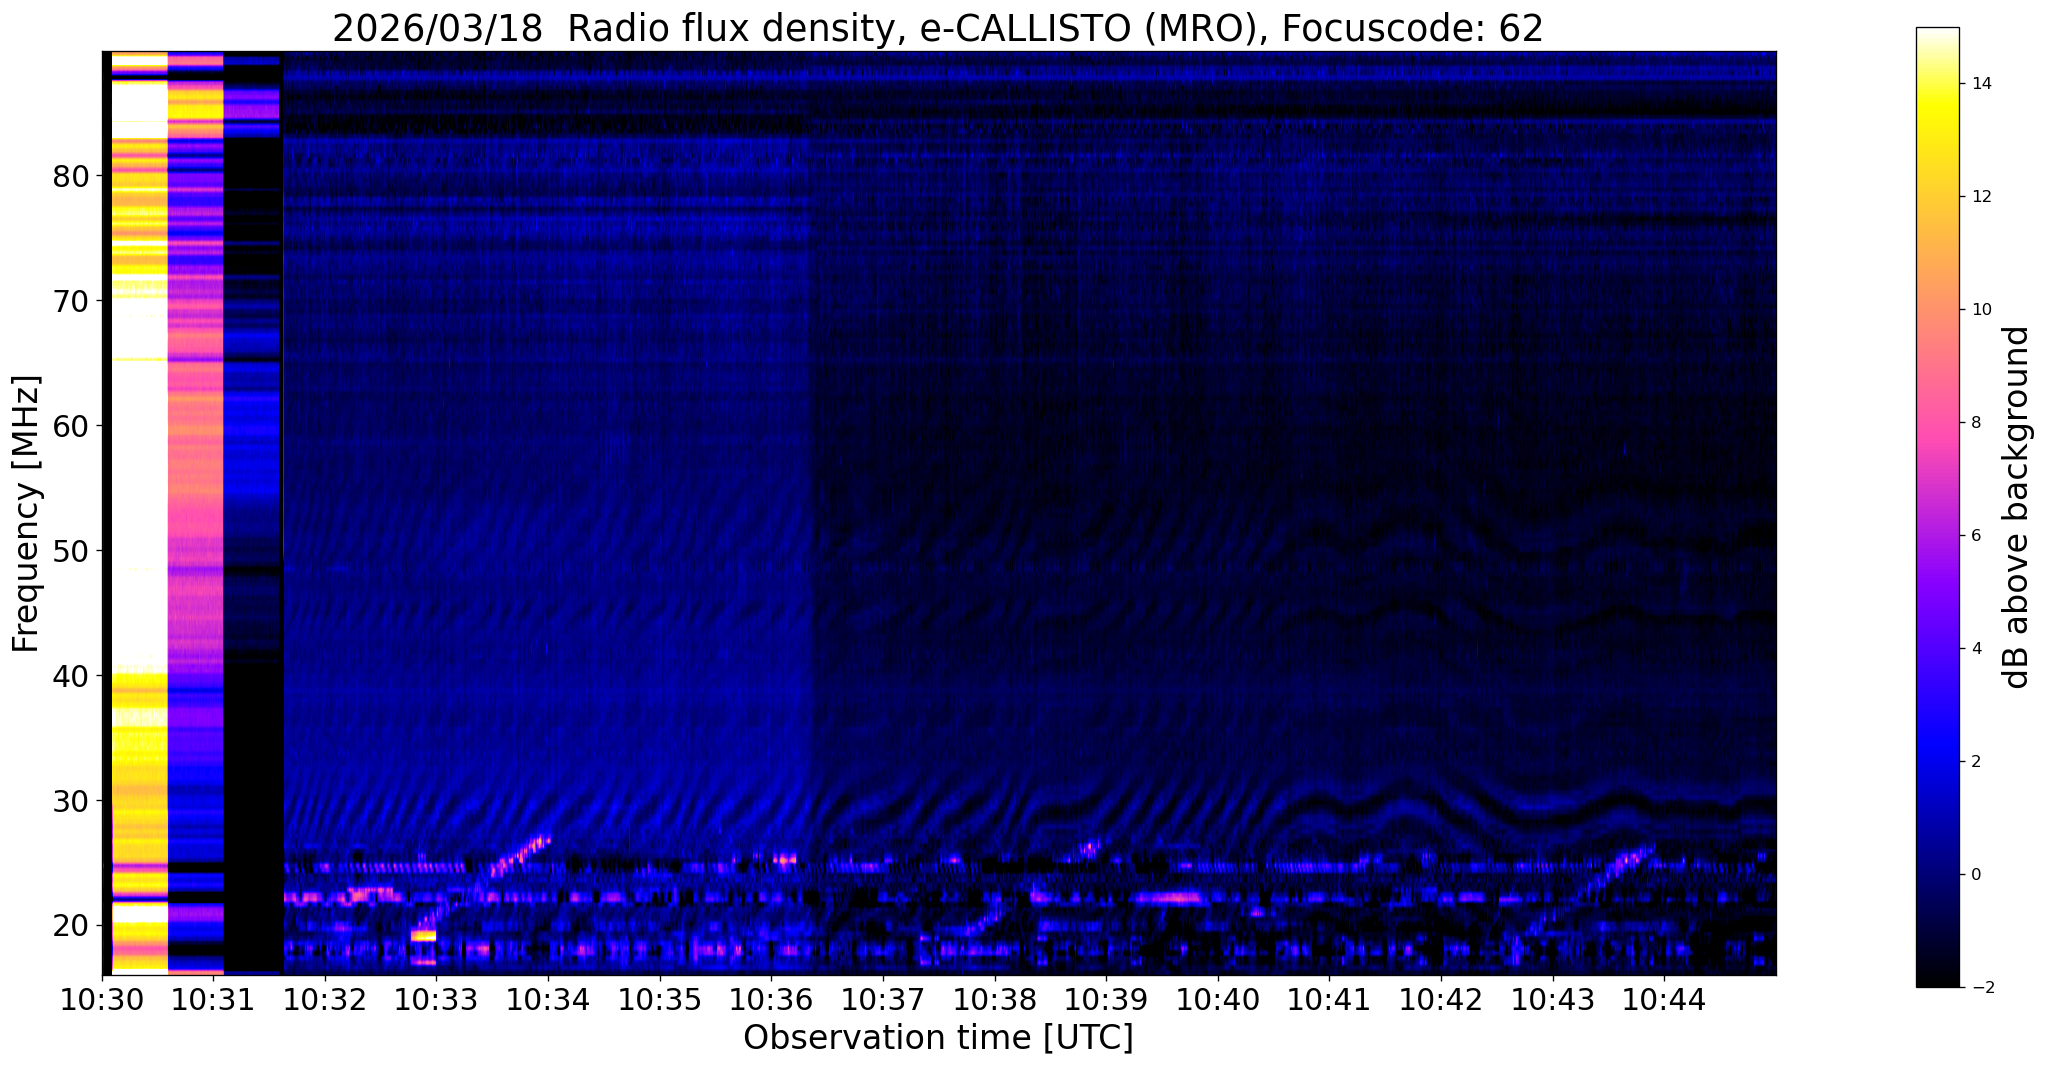This screenshot has height=1067, width=2047.
Task: Click the Observation time [UTC] axis label
Action: click(x=938, y=1039)
